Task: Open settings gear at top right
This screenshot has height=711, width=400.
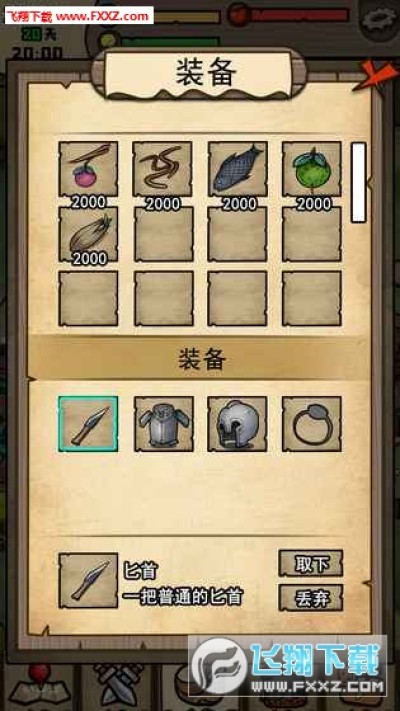Action: pyautogui.click(x=381, y=19)
